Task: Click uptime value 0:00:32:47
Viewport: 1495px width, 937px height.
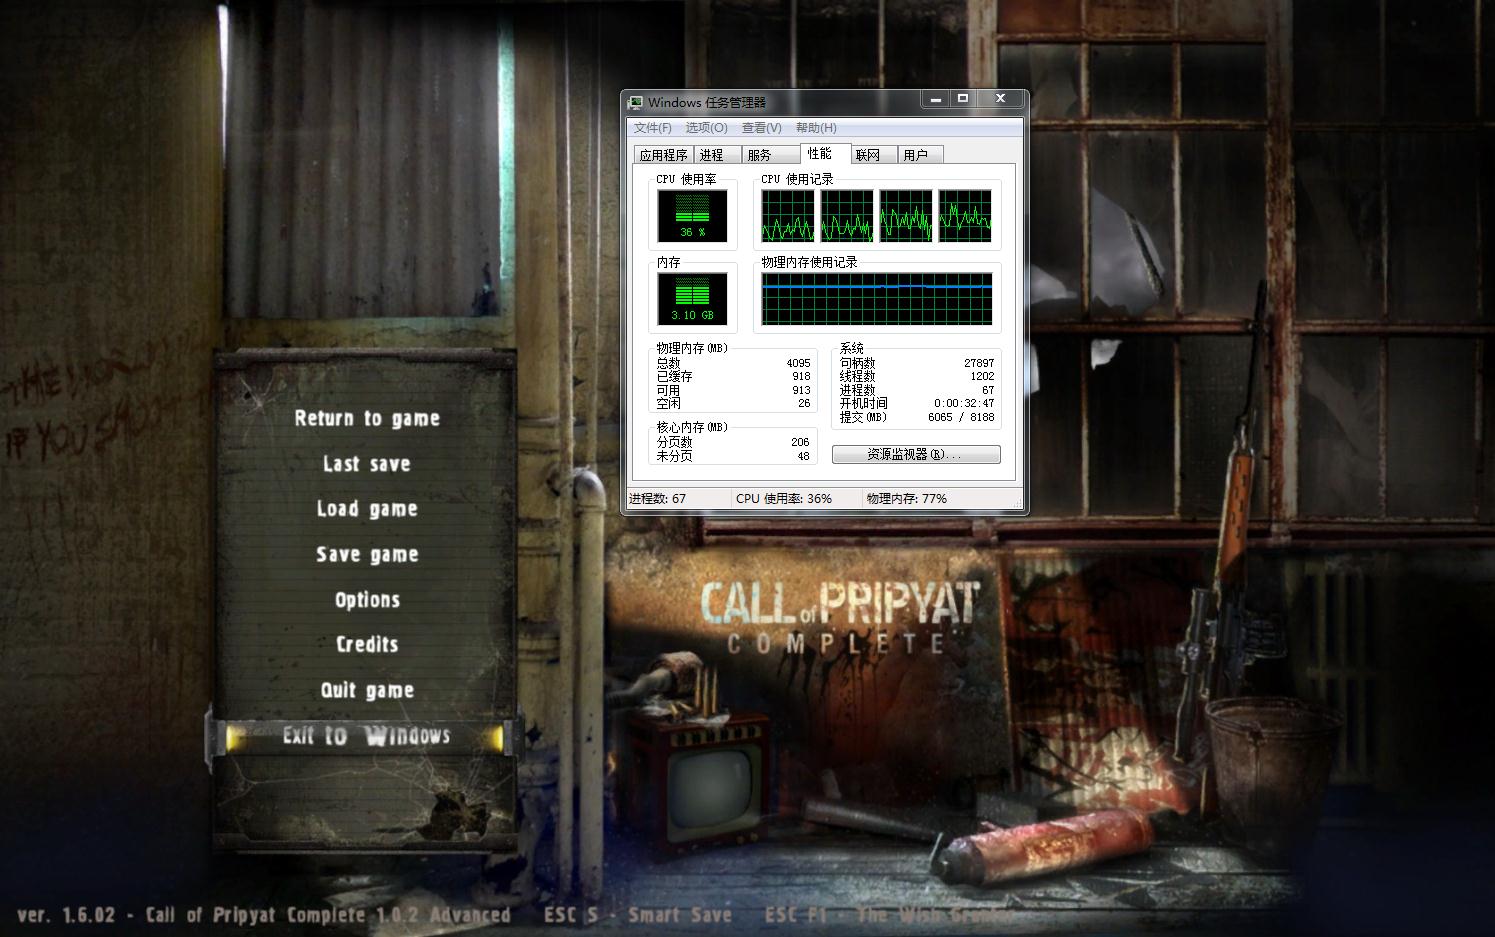Action: point(964,404)
